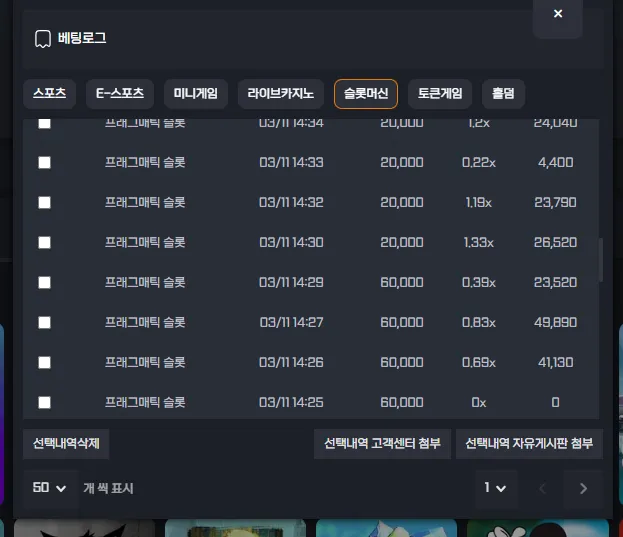Click the bet list vertical scrollbar
Image resolution: width=623 pixels, height=537 pixels.
click(601, 260)
